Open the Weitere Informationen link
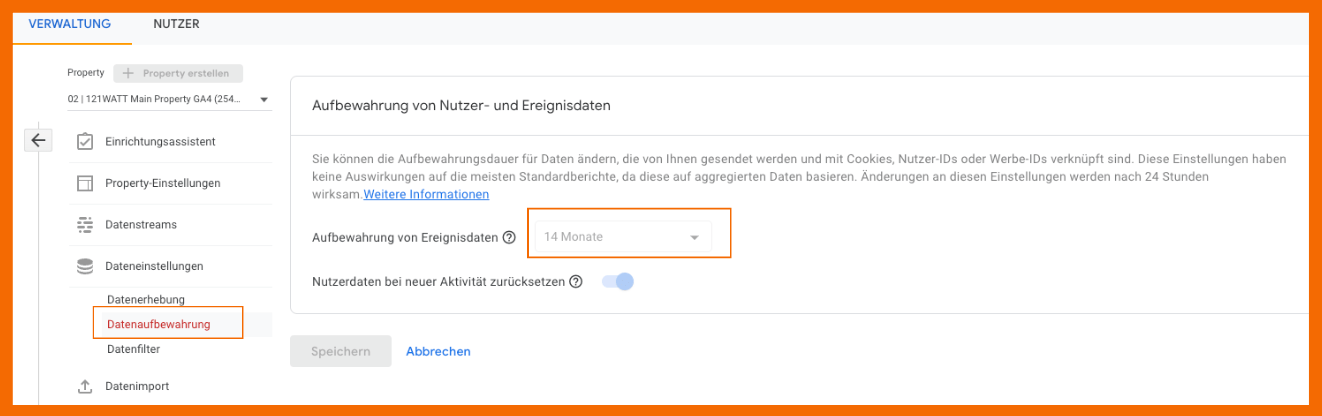 tap(426, 194)
